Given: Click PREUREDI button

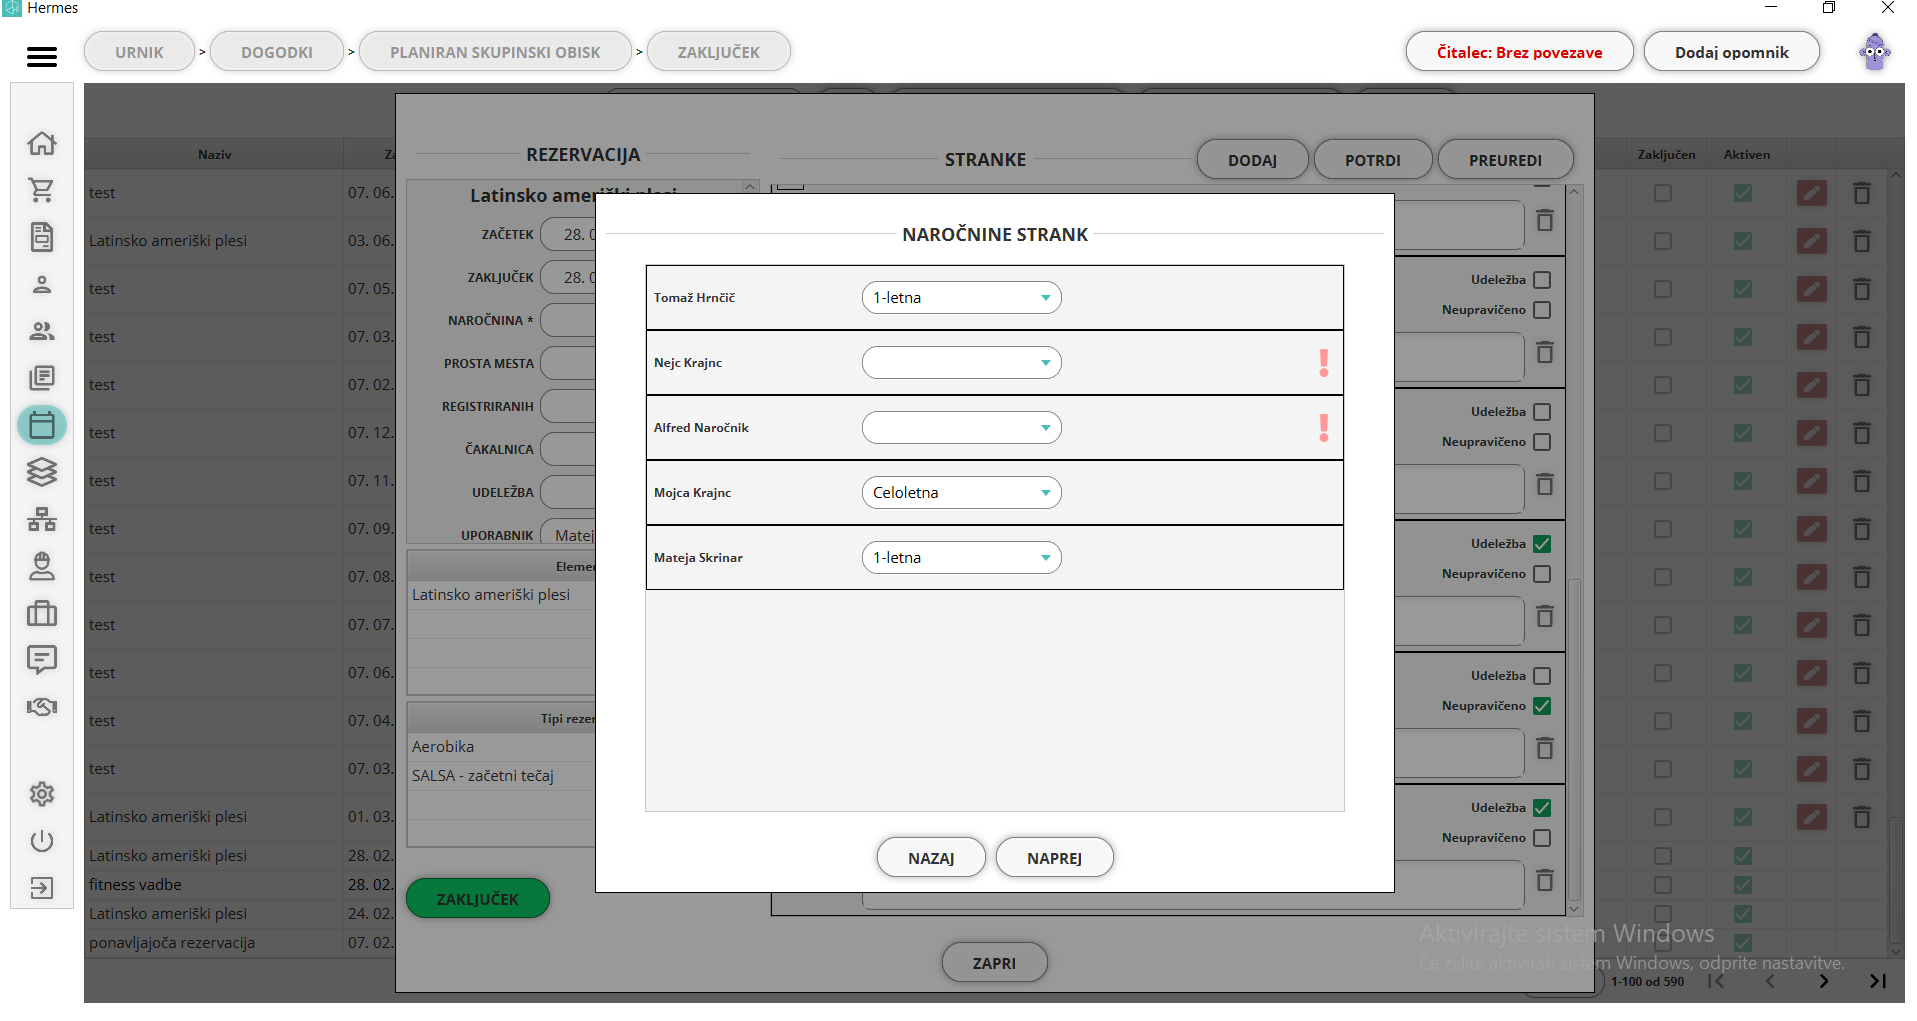Looking at the screenshot, I should tap(1505, 160).
